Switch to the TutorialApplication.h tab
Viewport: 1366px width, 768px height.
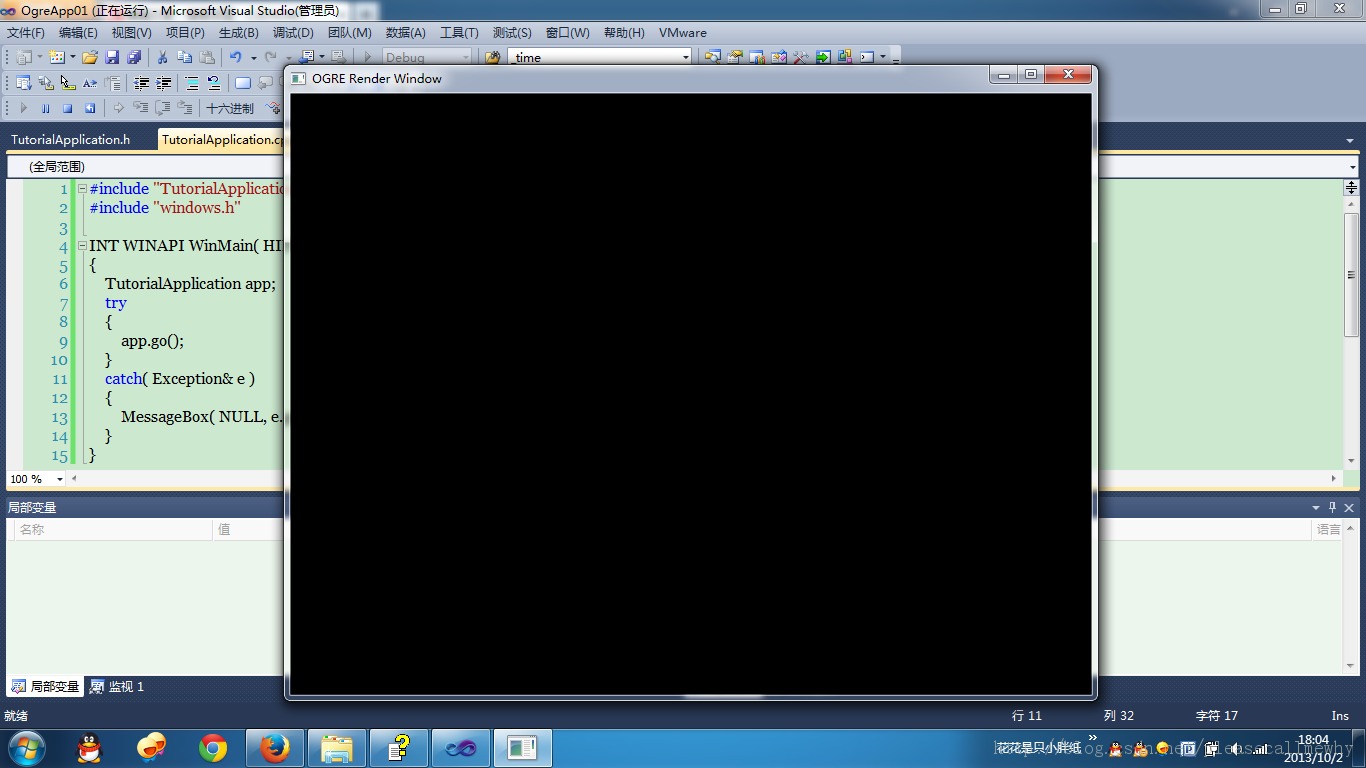(x=71, y=140)
